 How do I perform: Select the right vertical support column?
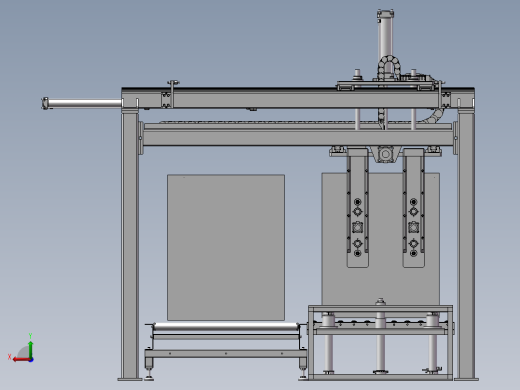(466, 245)
